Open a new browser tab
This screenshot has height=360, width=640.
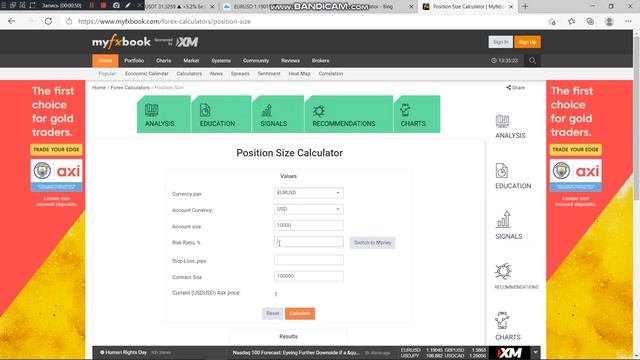coord(525,7)
